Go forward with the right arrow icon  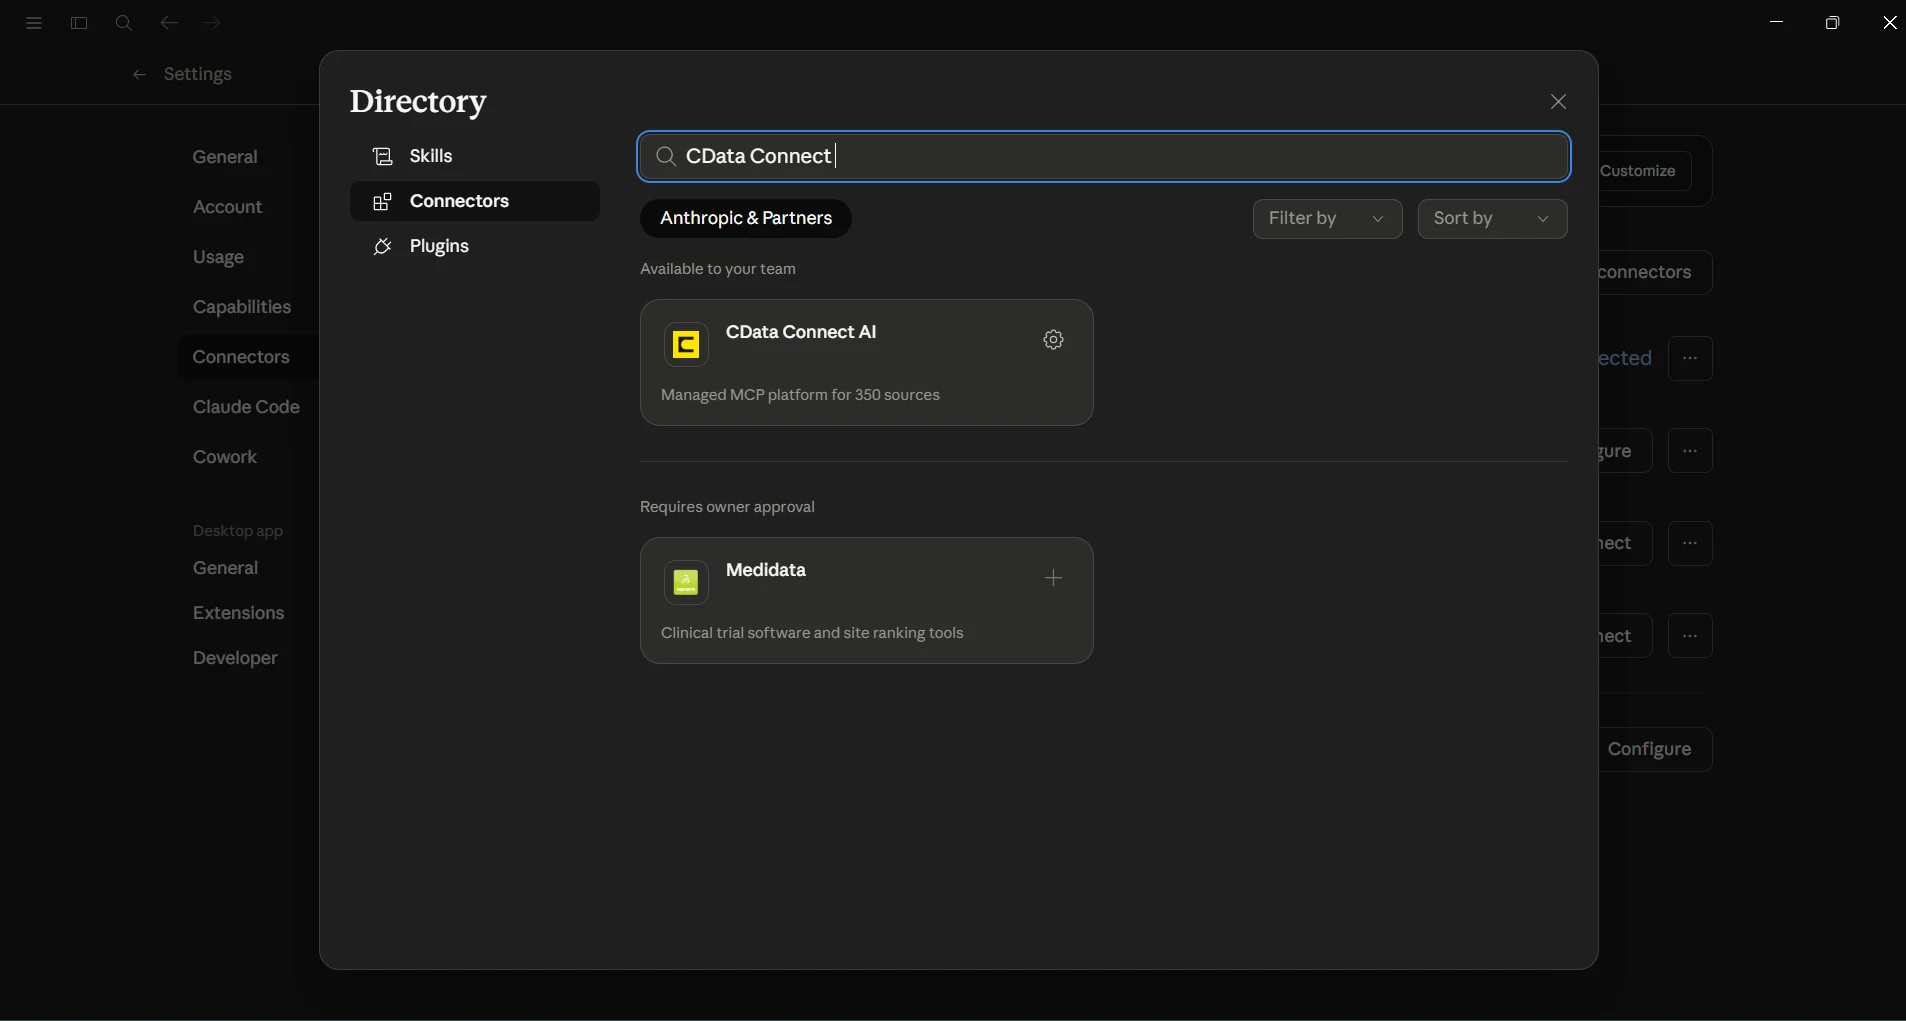point(212,23)
